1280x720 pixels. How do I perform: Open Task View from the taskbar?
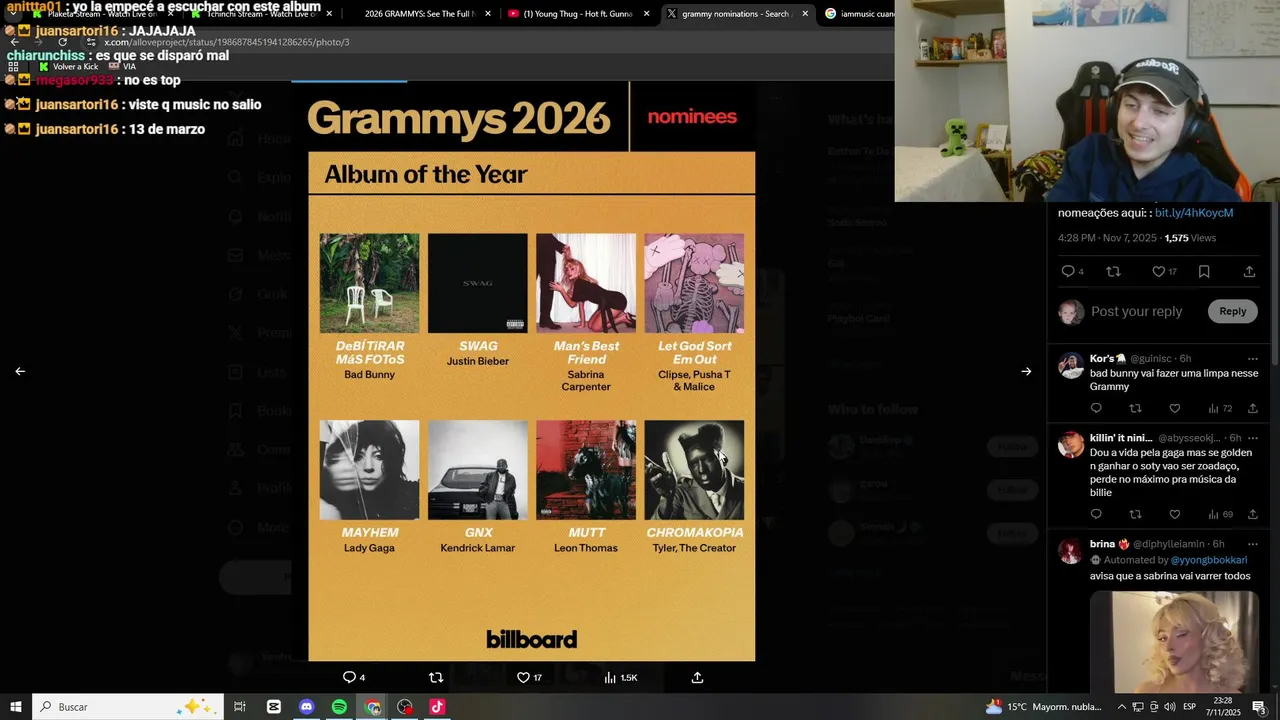coord(240,707)
